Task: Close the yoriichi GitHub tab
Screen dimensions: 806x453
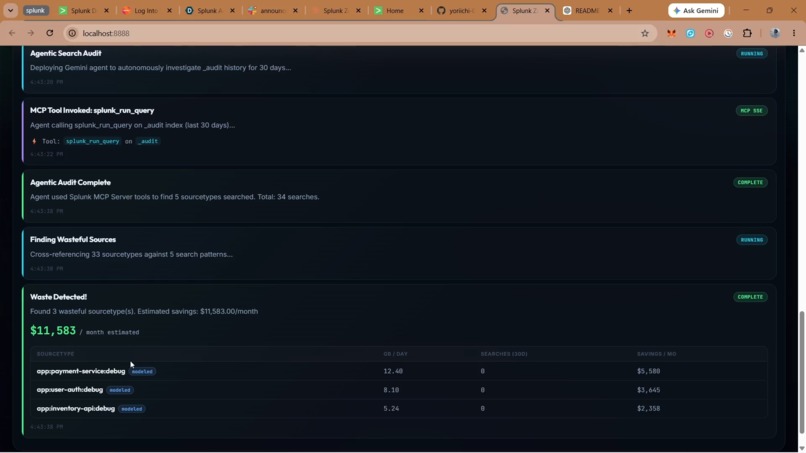Action: coord(484,10)
